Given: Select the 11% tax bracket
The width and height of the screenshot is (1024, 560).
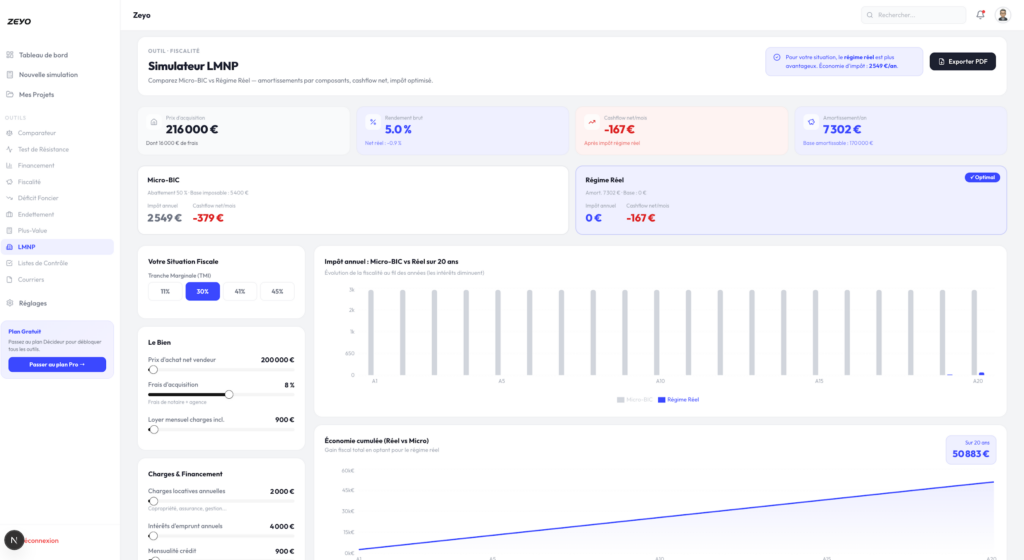Looking at the screenshot, I should tap(164, 292).
